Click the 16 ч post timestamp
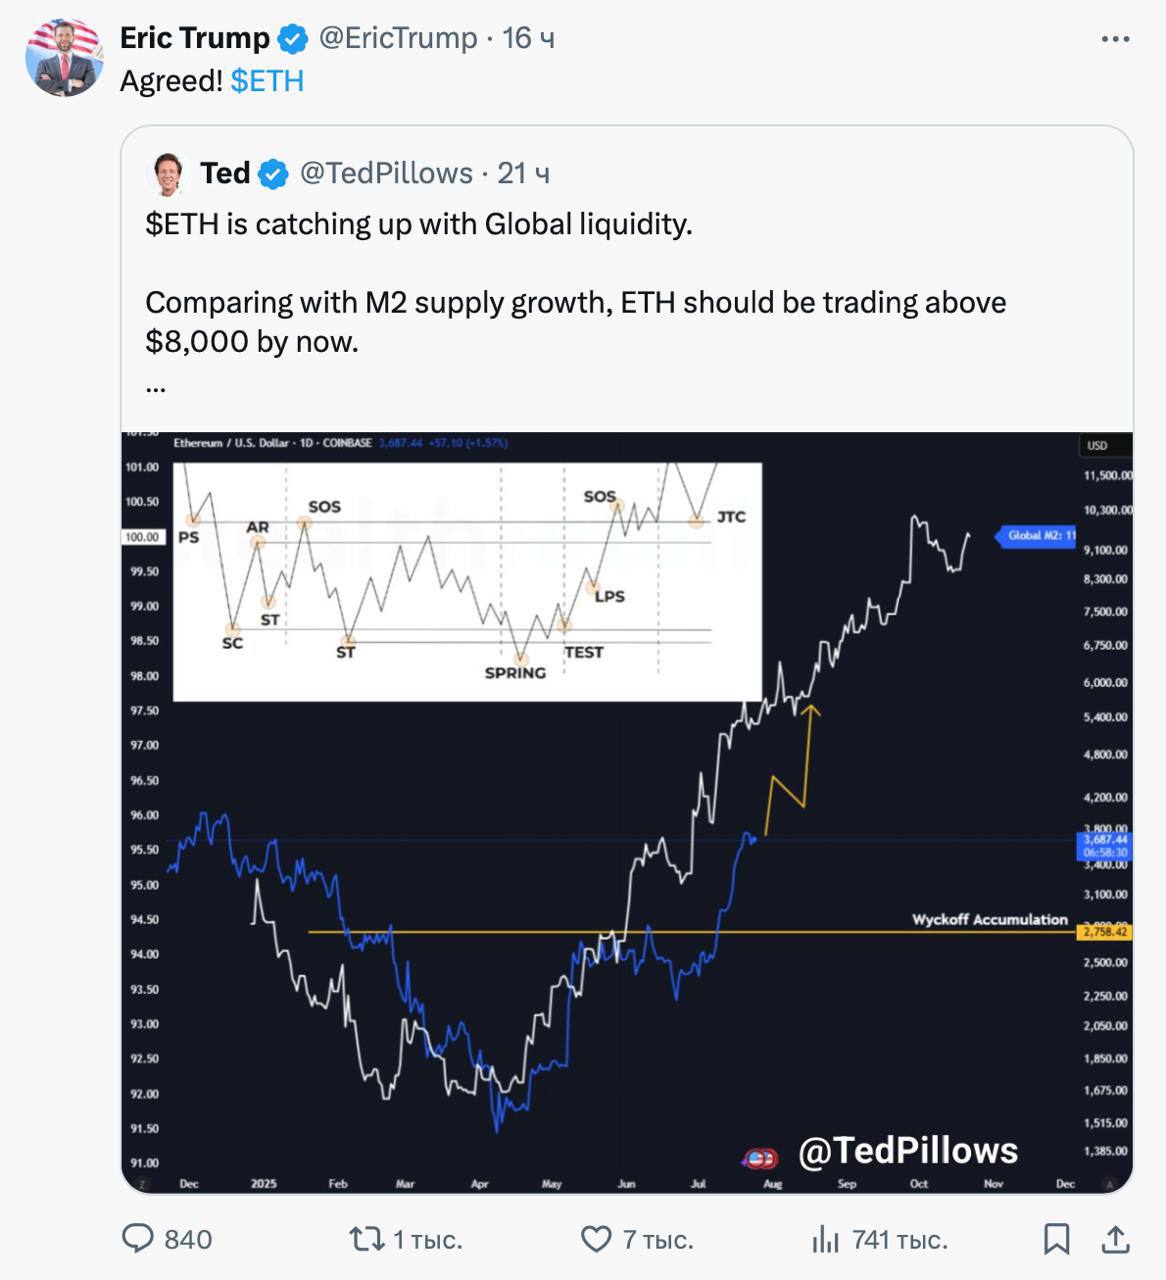 [528, 38]
